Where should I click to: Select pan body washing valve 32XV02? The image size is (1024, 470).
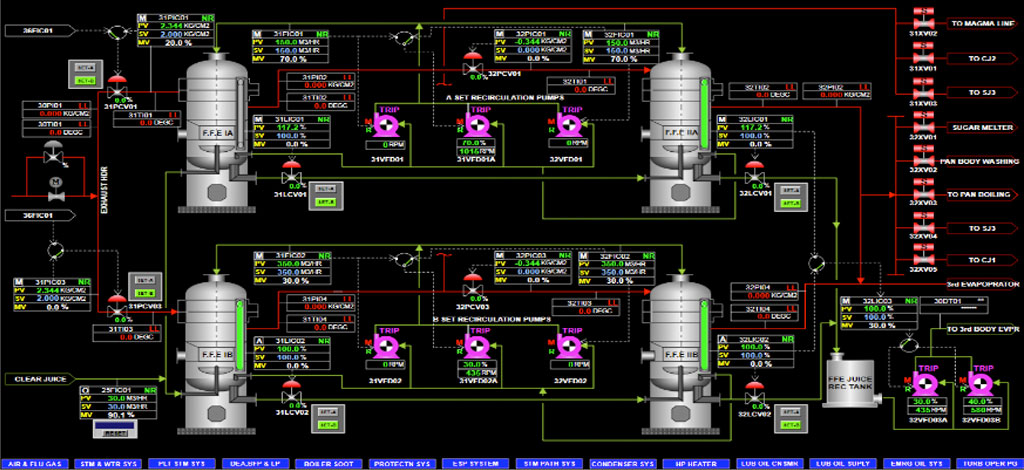pyautogui.click(x=924, y=157)
